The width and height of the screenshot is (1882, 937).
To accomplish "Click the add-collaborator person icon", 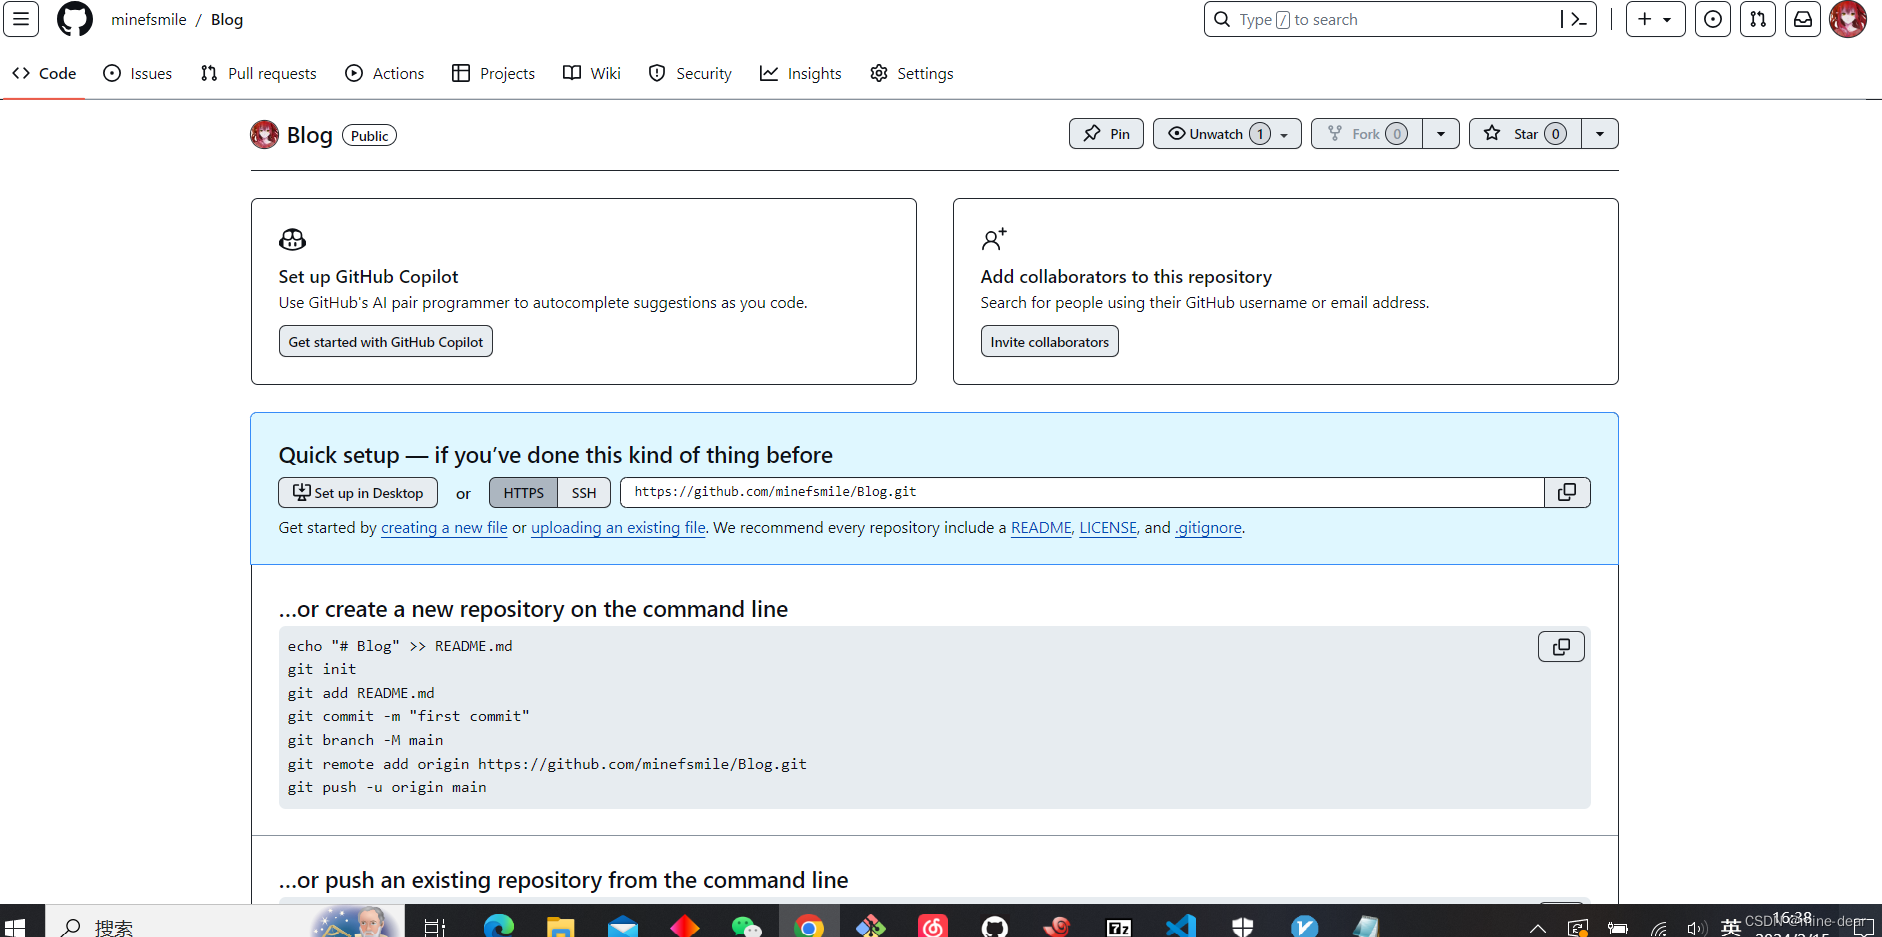I will [x=993, y=239].
